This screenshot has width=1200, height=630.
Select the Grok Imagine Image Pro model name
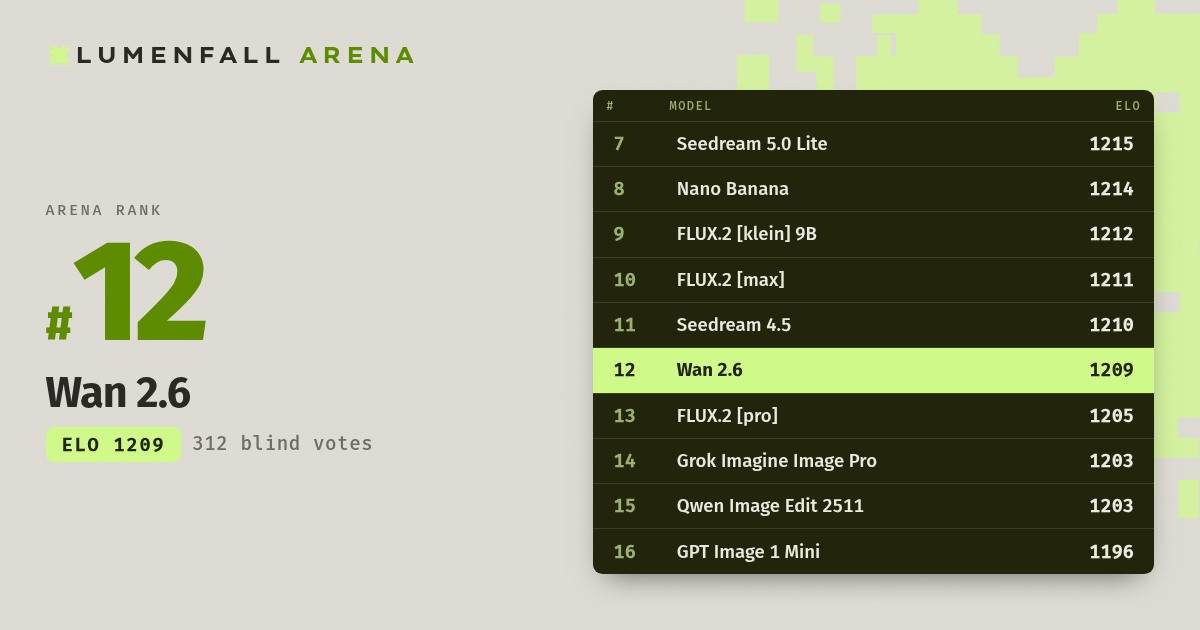pos(777,461)
